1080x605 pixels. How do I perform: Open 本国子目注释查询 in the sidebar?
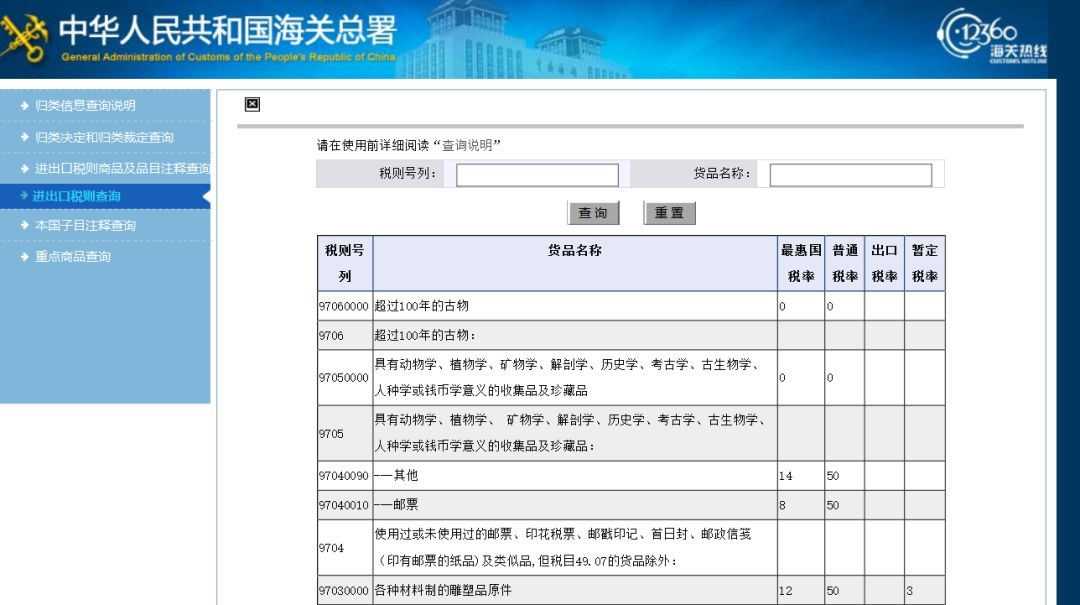tap(85, 225)
